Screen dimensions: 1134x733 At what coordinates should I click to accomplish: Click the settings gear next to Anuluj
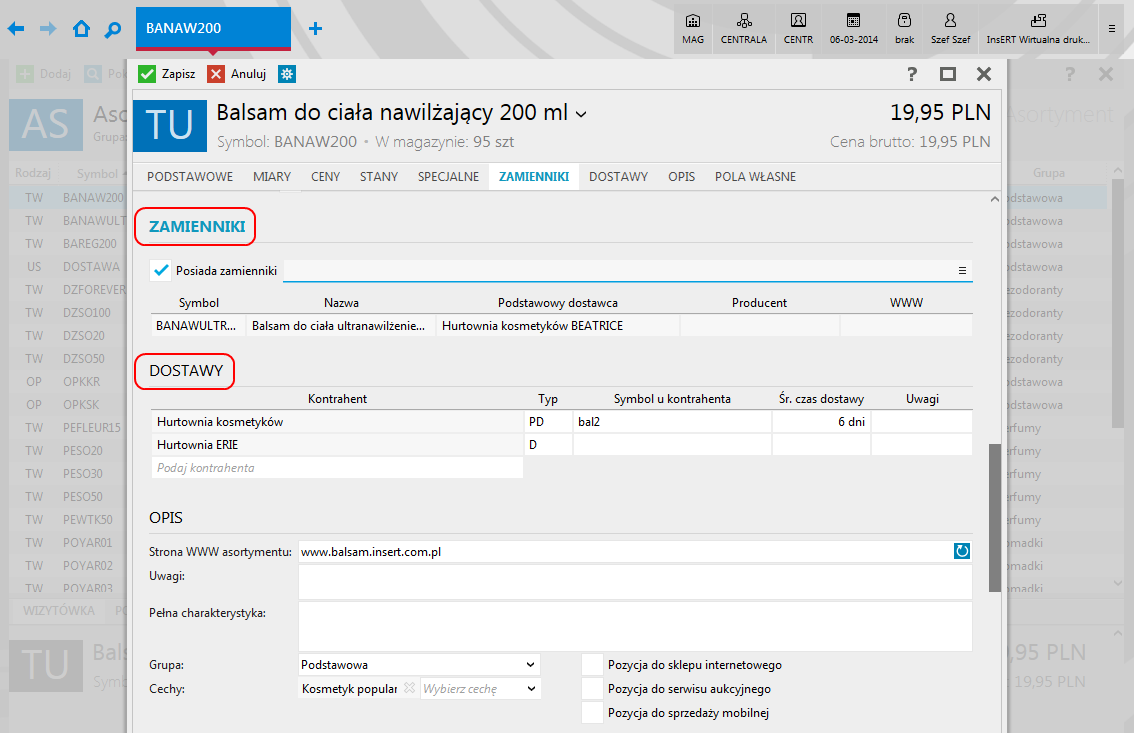coord(287,74)
